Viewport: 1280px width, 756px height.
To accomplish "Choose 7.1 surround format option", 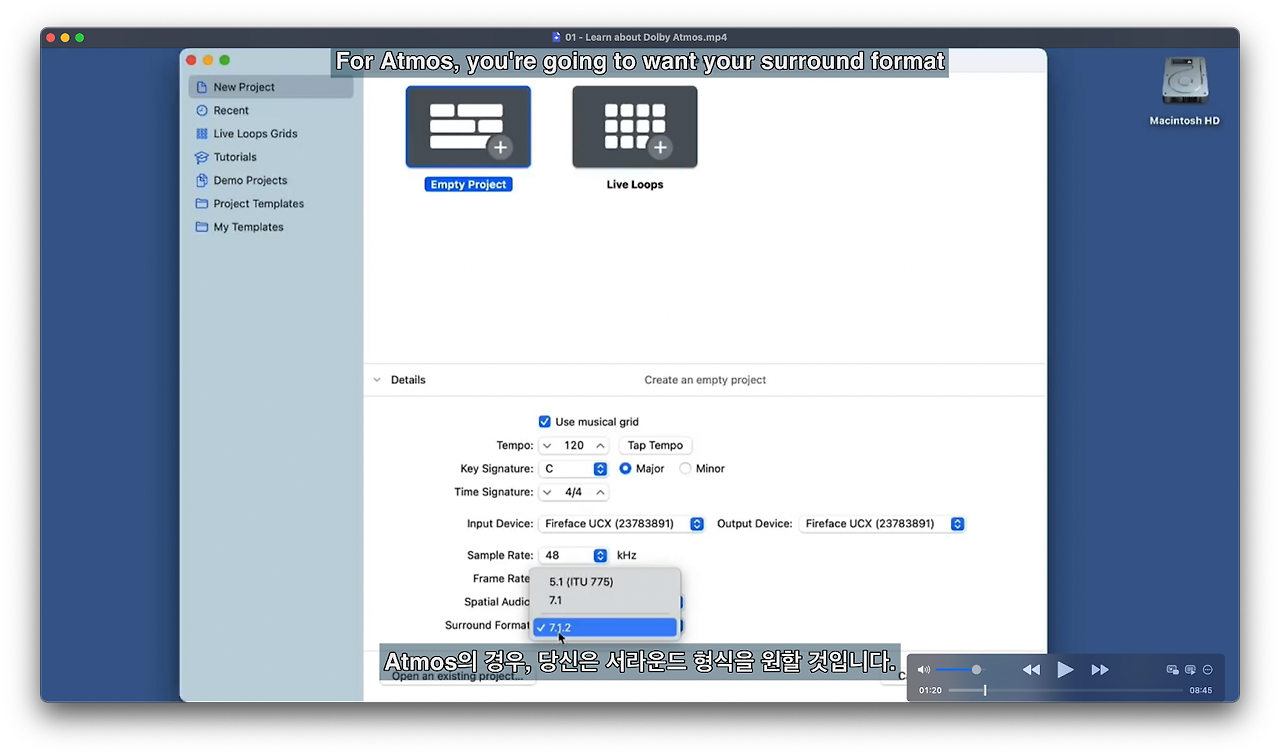I will (605, 601).
